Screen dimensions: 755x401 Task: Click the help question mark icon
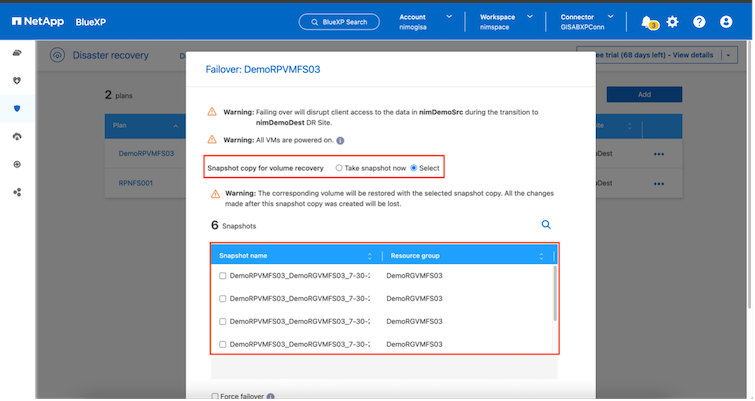699,22
